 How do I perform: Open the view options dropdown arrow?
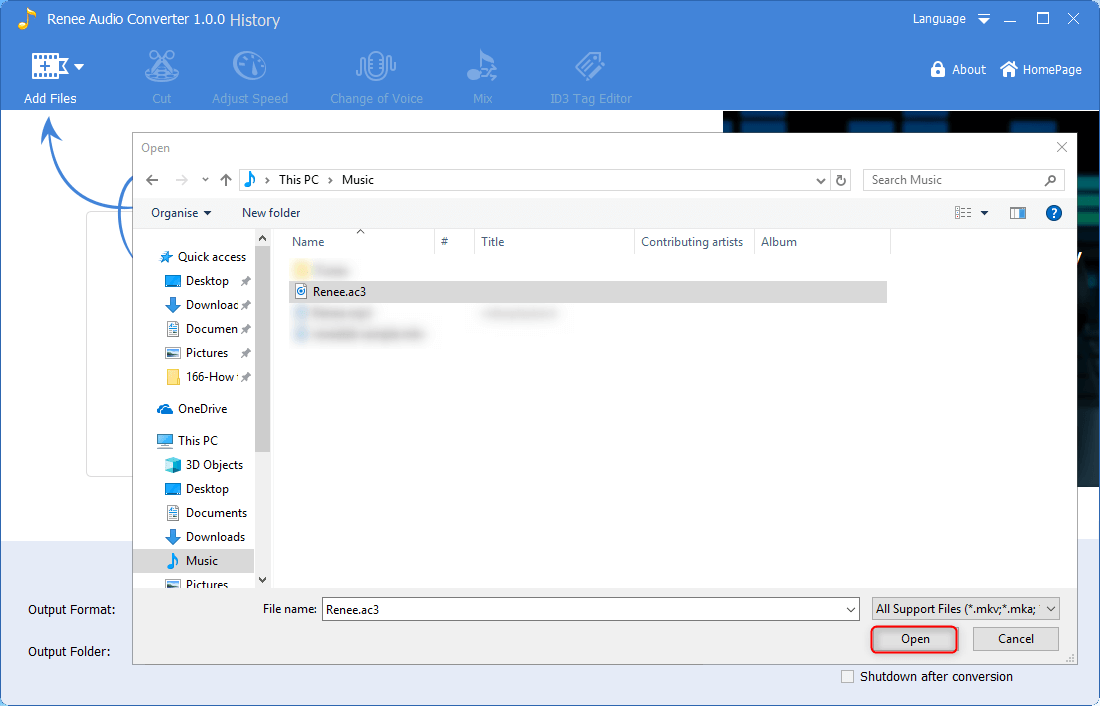click(x=984, y=213)
